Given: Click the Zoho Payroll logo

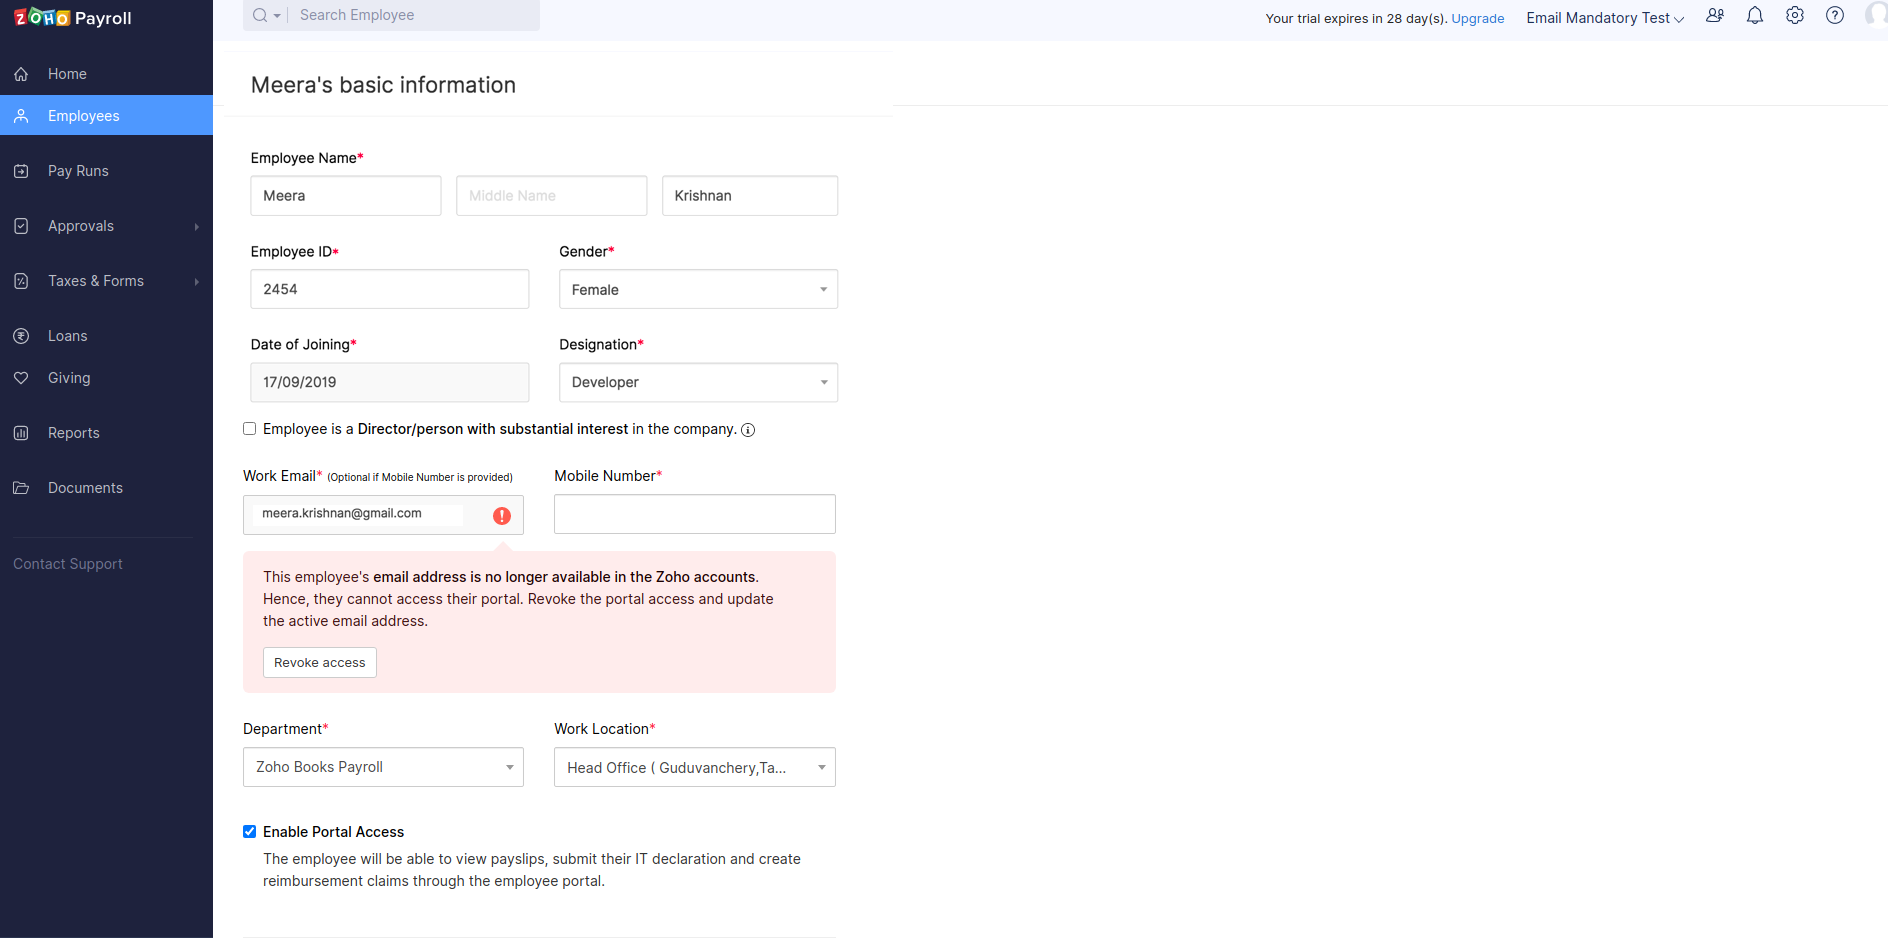Looking at the screenshot, I should (x=72, y=18).
